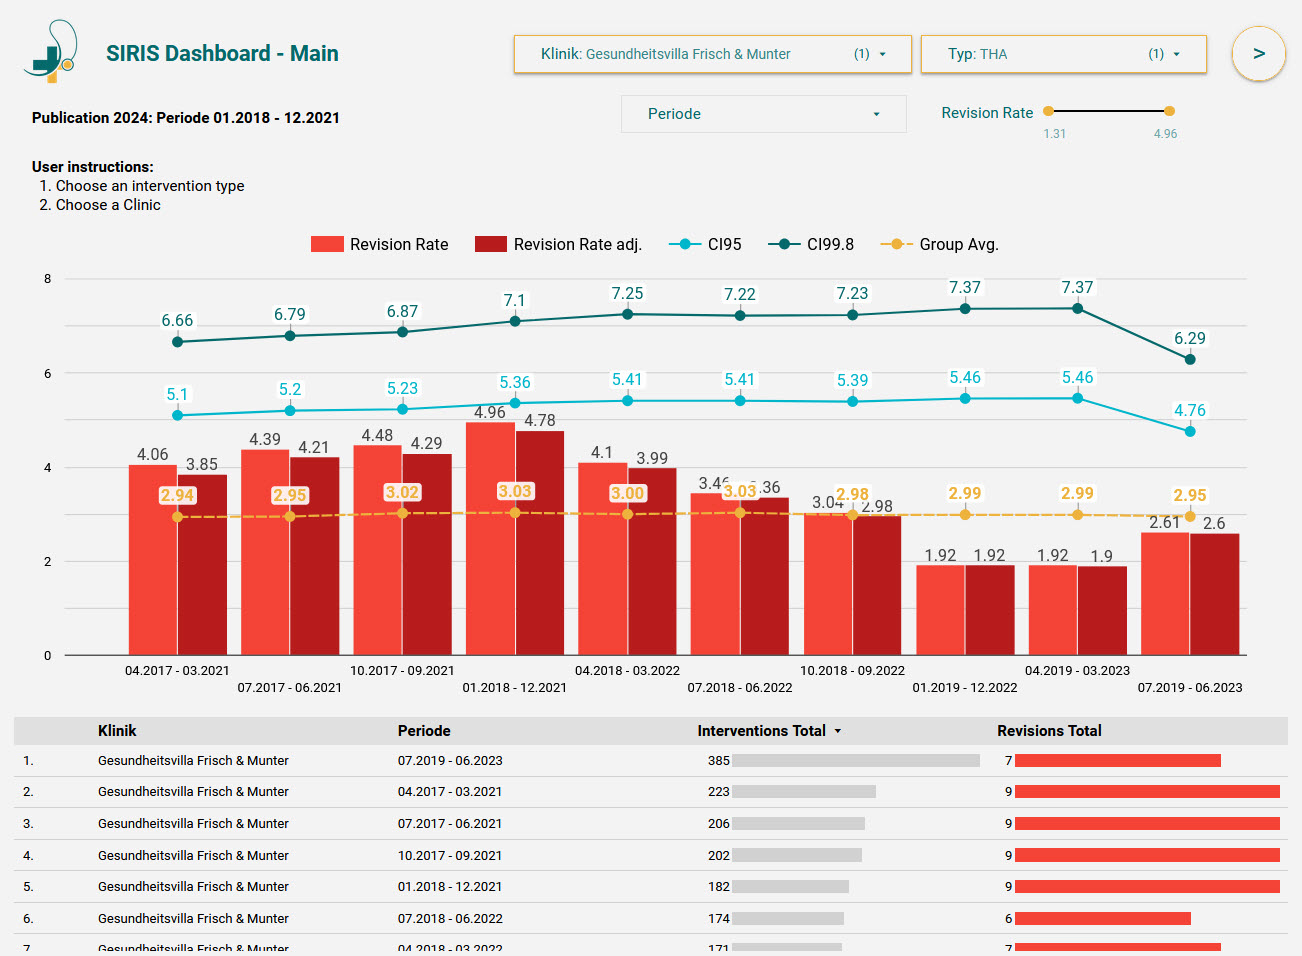Open the Klinik filter dropdown

712,54
